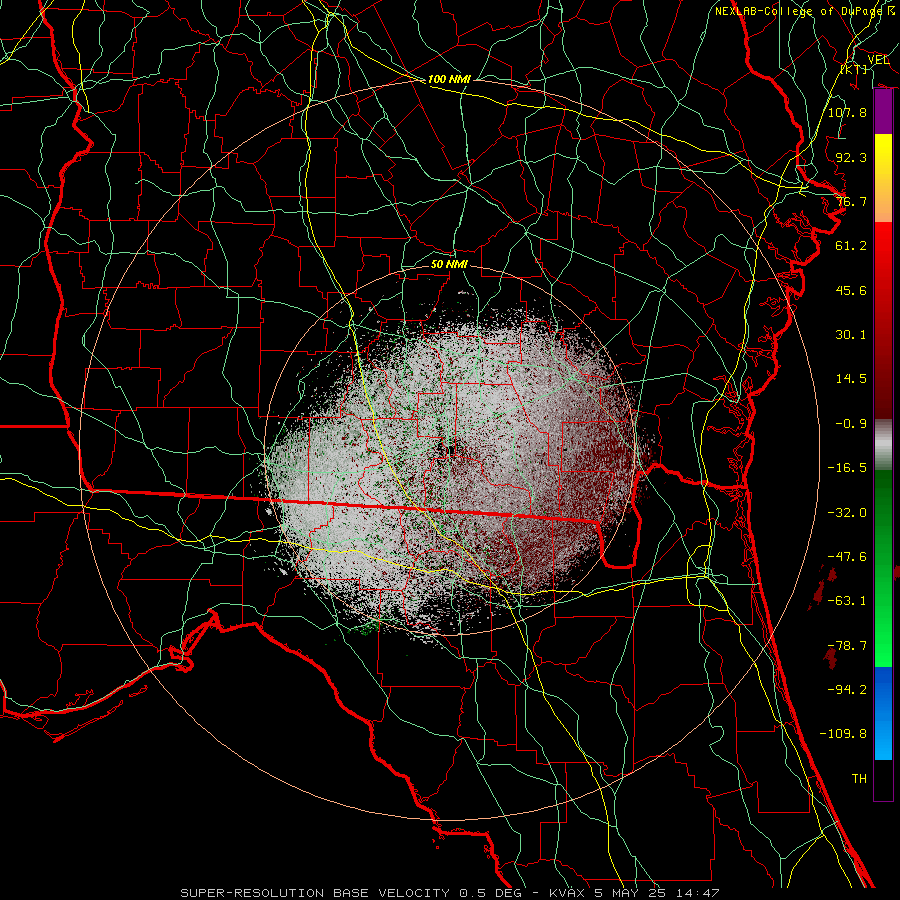Click the "50 NMI" range ring label
Viewport: 900px width, 900px height.
(449, 264)
